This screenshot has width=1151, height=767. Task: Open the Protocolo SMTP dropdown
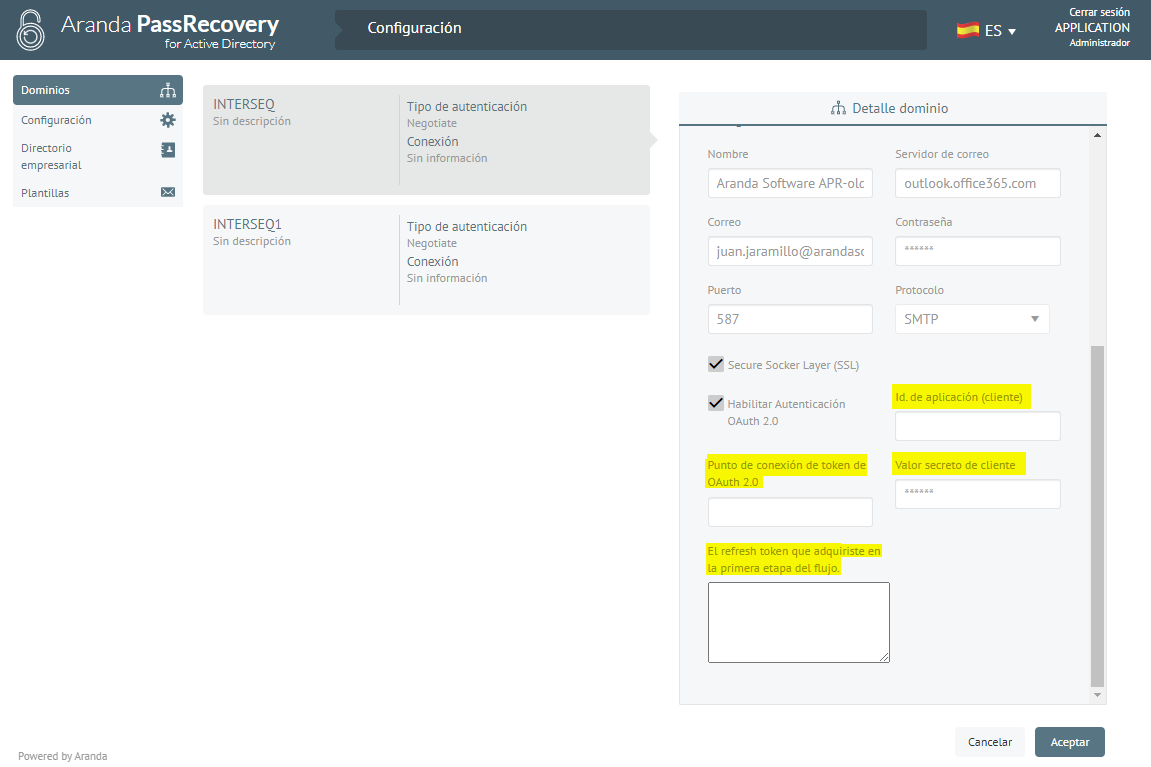[x=972, y=319]
